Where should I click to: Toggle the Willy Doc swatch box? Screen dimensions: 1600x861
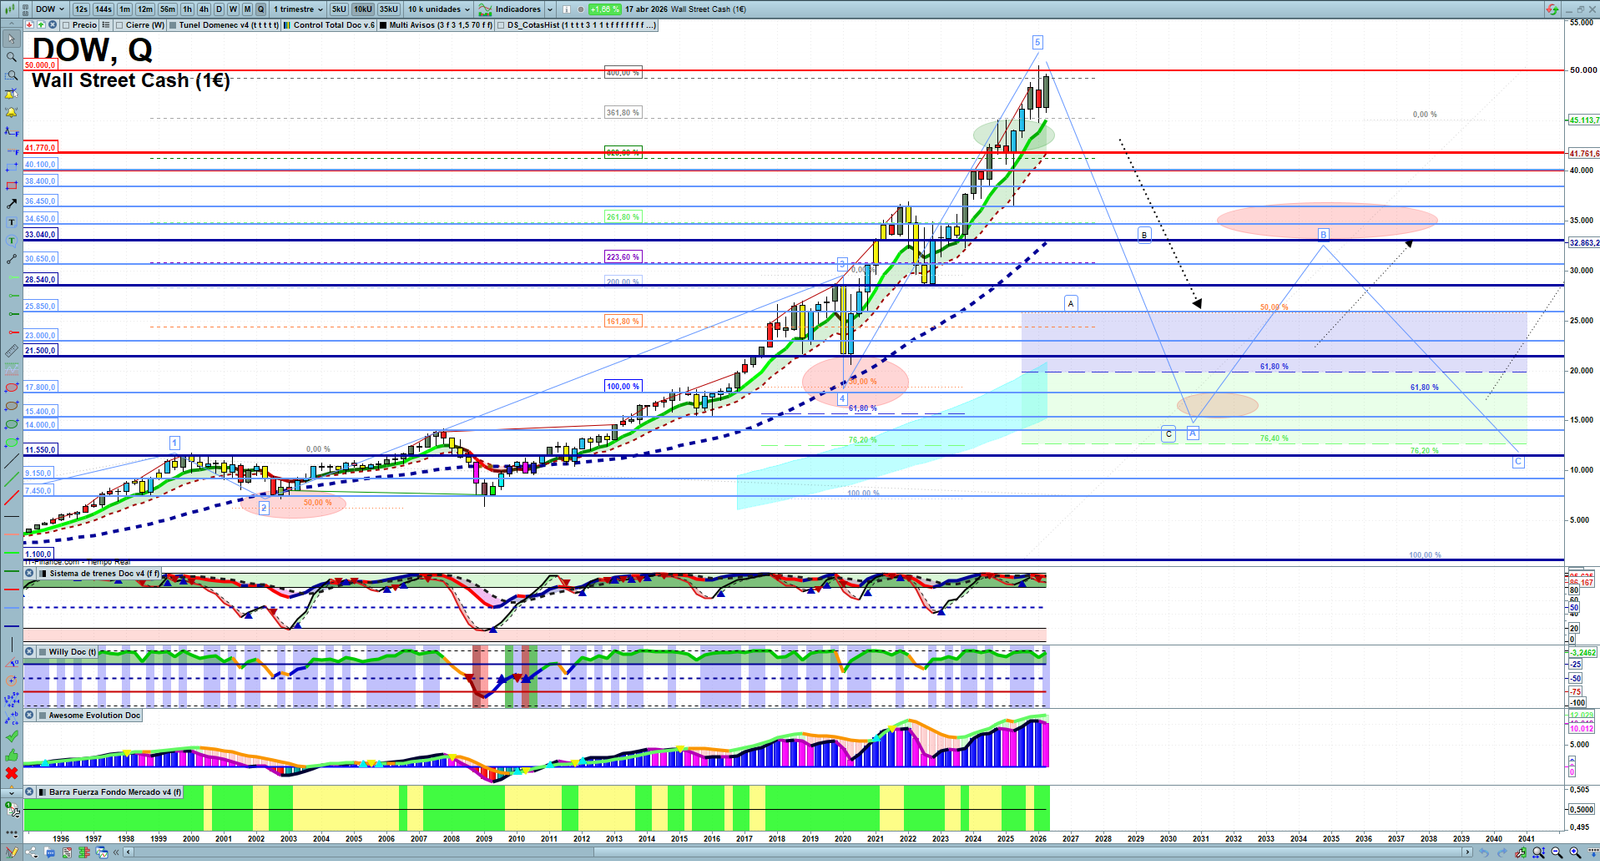pos(42,652)
